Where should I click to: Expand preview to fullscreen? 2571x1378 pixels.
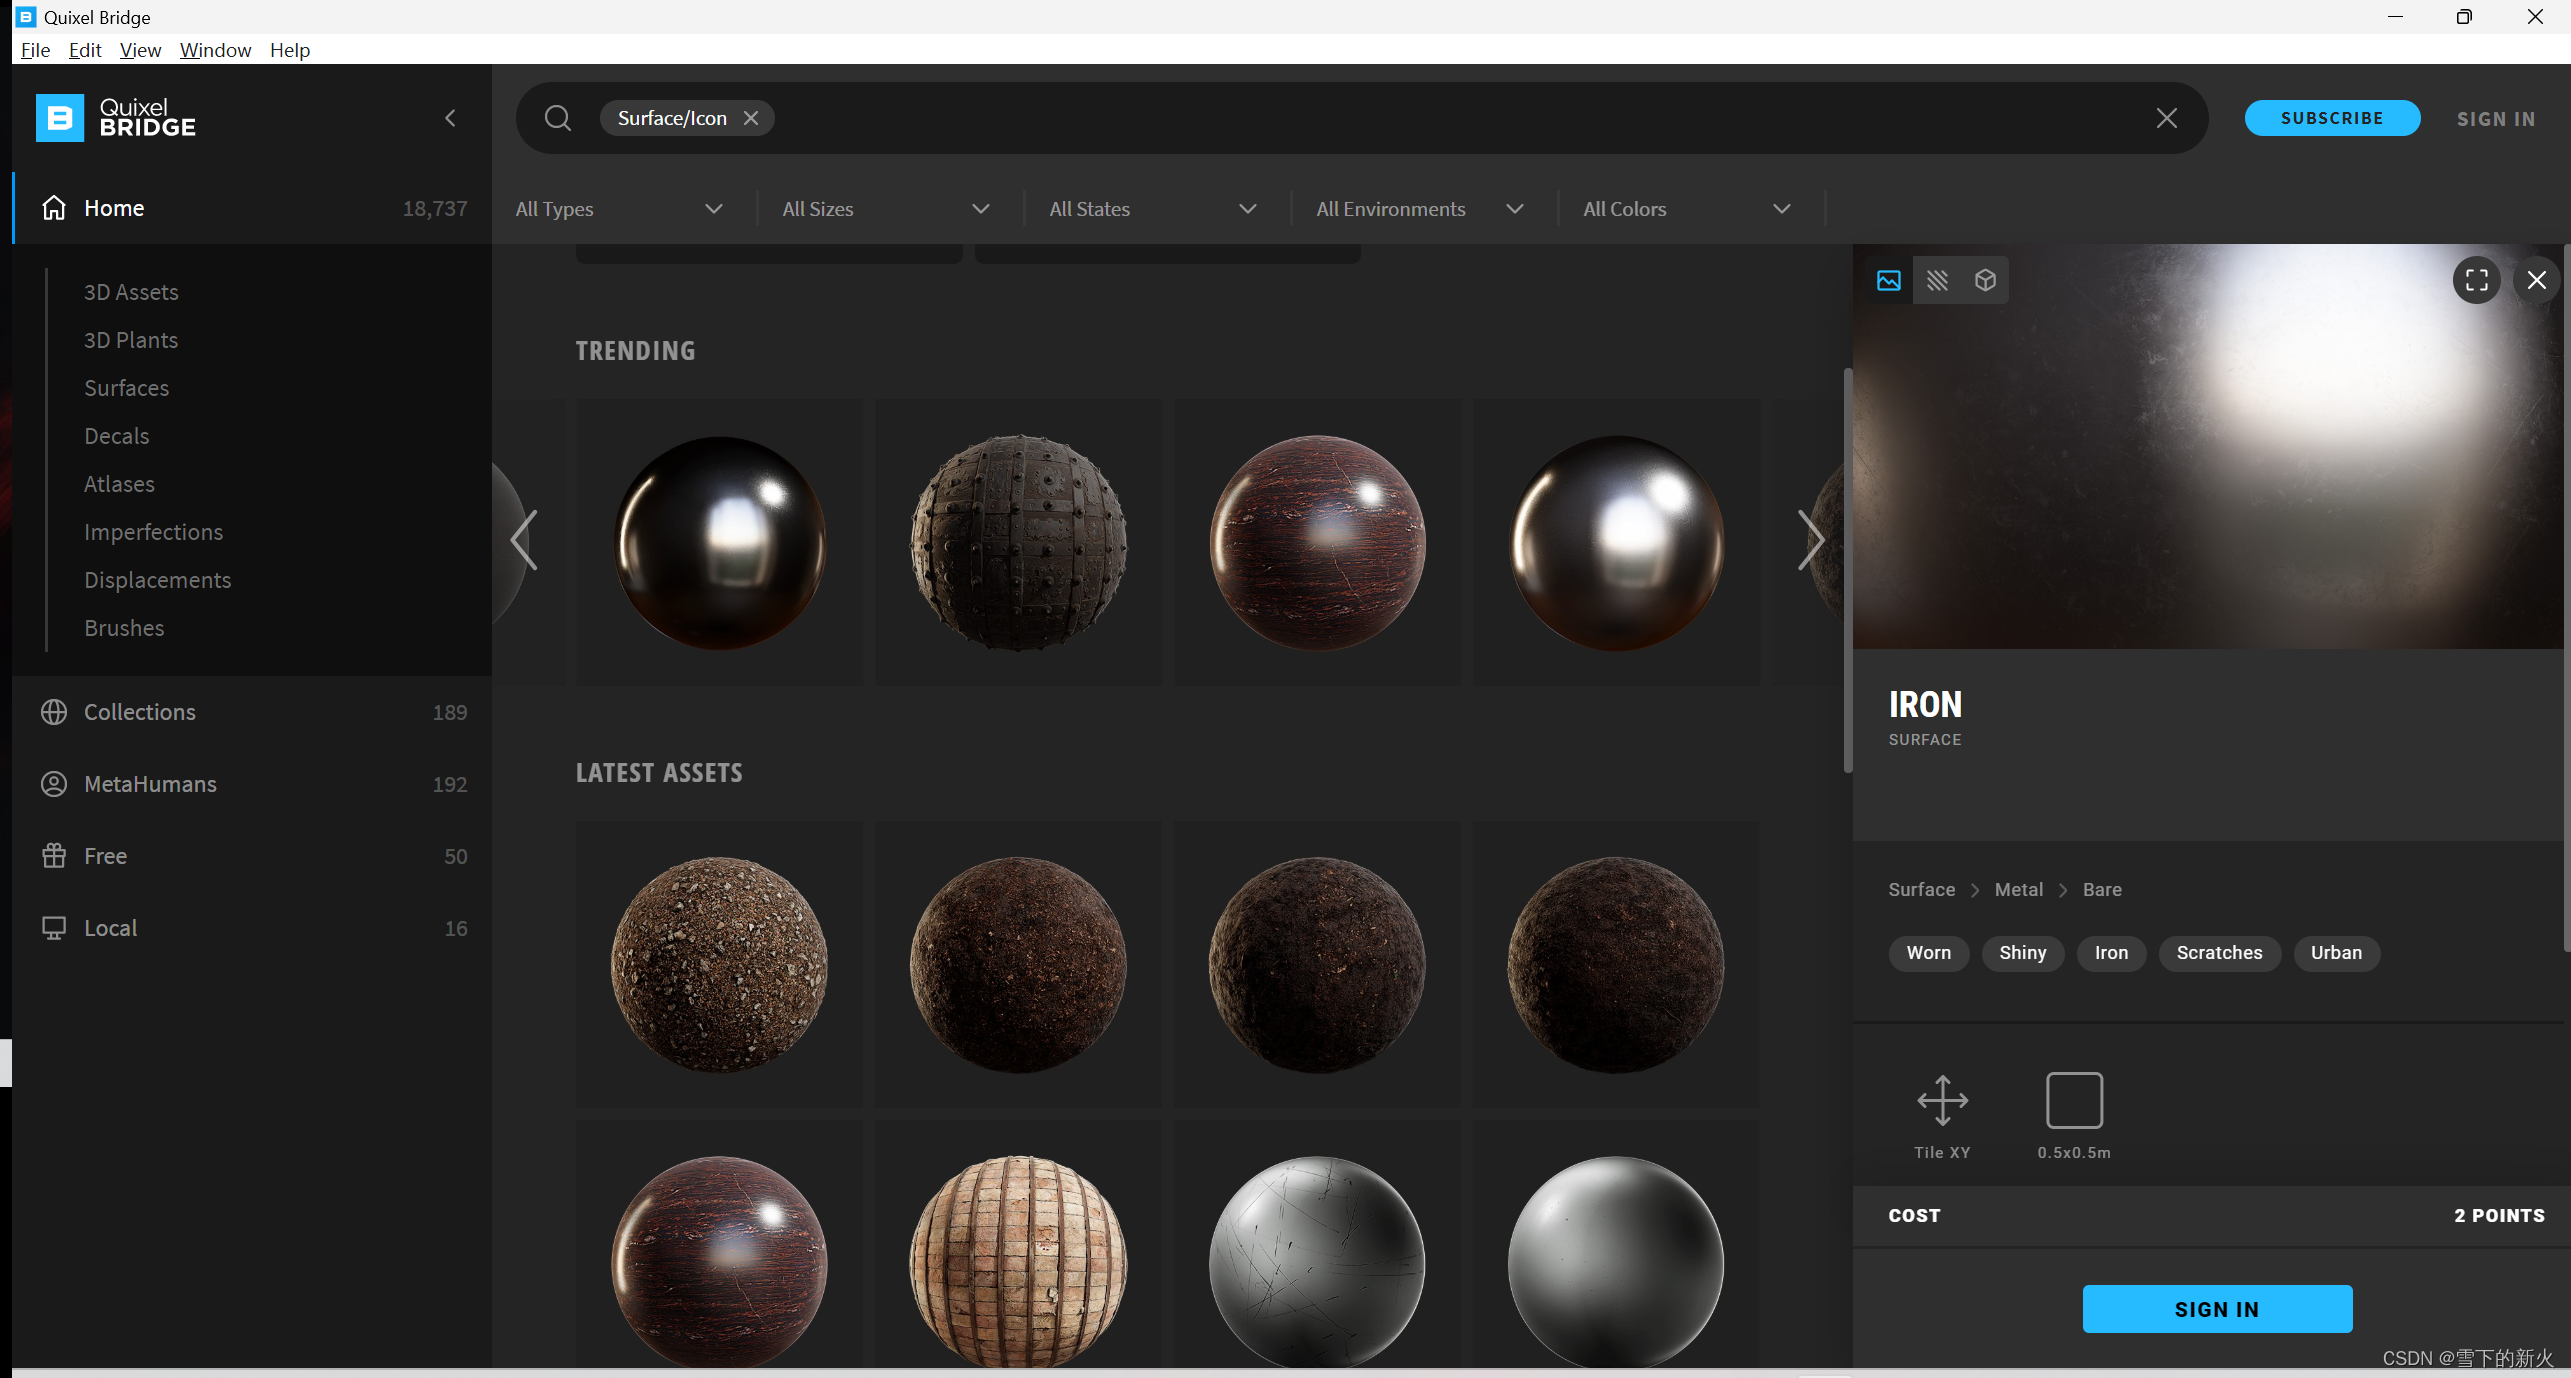(2476, 280)
